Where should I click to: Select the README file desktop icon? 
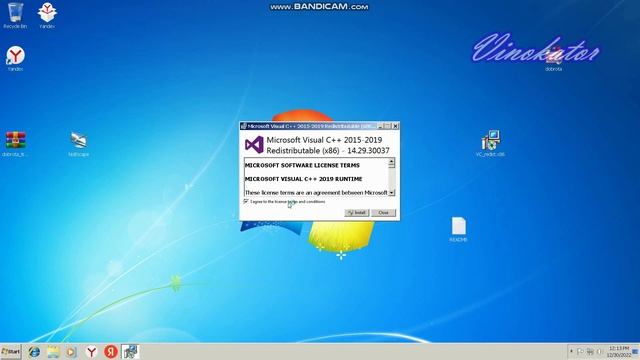point(458,229)
